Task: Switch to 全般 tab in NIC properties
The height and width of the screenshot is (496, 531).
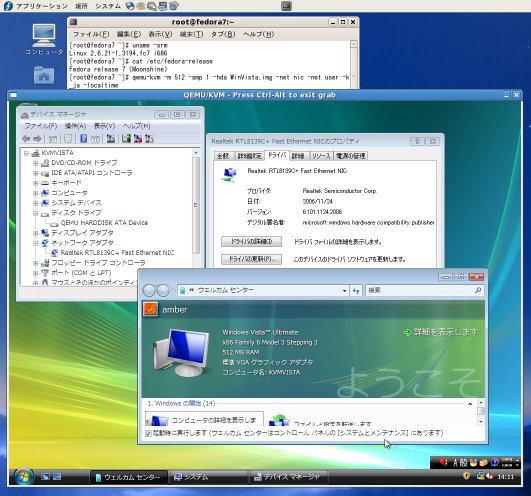Action: click(223, 156)
